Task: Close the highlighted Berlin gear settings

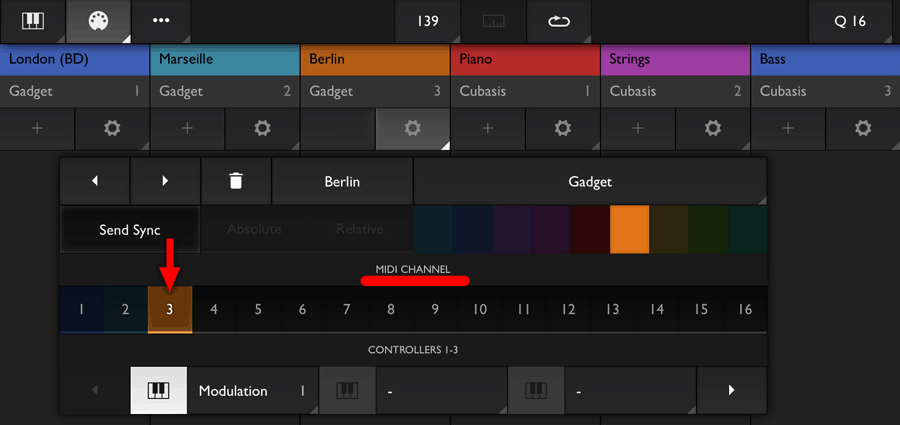Action: (x=412, y=129)
